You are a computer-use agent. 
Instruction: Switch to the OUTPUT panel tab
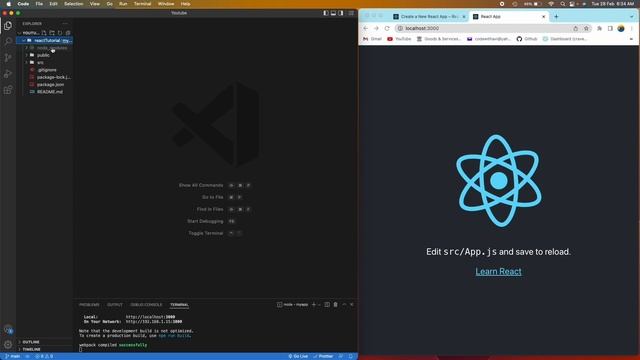click(115, 305)
